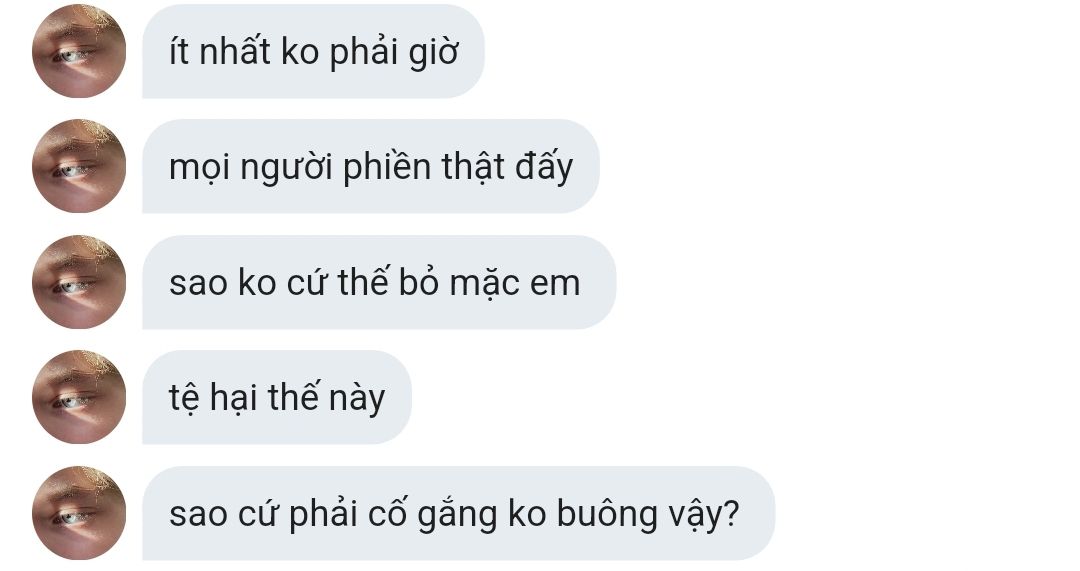Screen dimensions: 1080x571
Task: Select profile picture beside "sao ko cứ thế bỏ mặc em"
Action: [x=79, y=282]
